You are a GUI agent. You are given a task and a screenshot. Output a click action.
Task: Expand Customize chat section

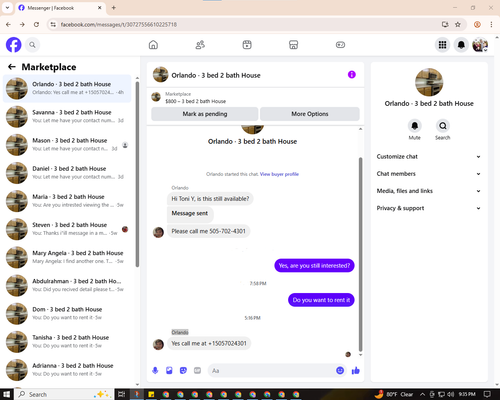coord(429,157)
